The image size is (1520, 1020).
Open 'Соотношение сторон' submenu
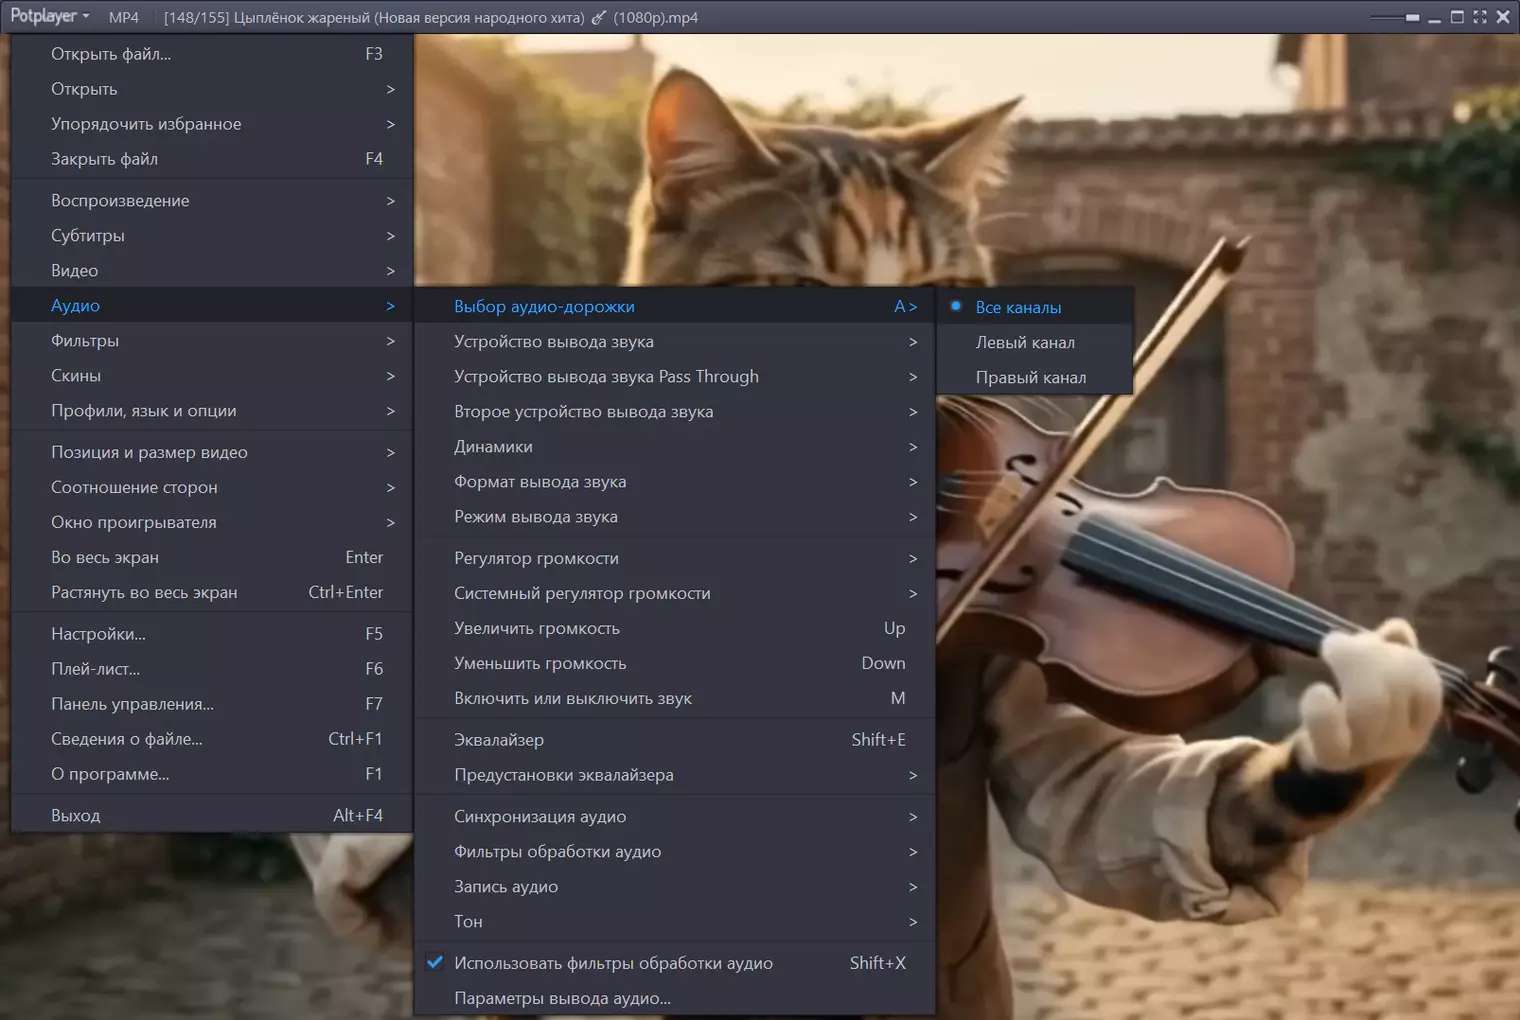click(x=212, y=488)
